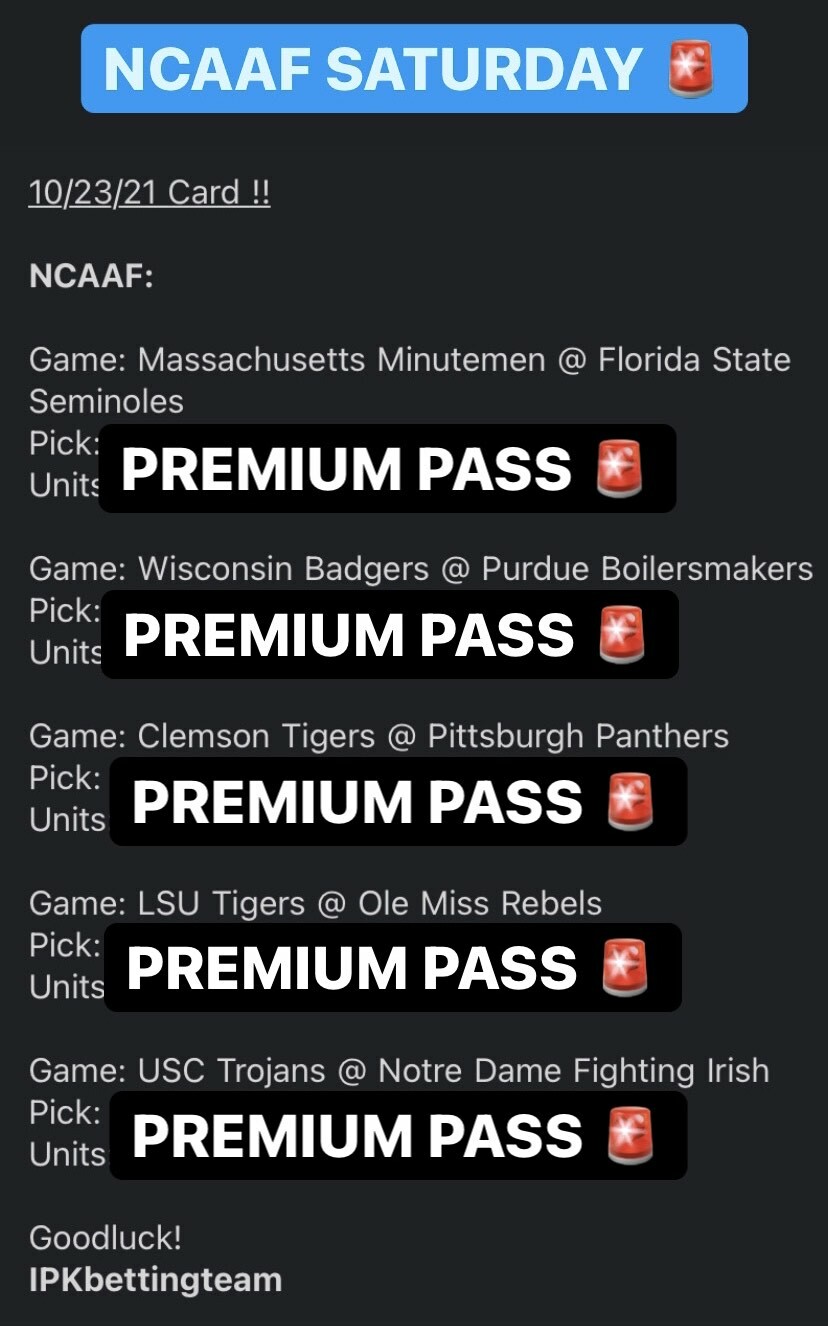Tap the NCAAF SATURDAY banner title text
This screenshot has height=1326, width=828.
click(x=372, y=69)
